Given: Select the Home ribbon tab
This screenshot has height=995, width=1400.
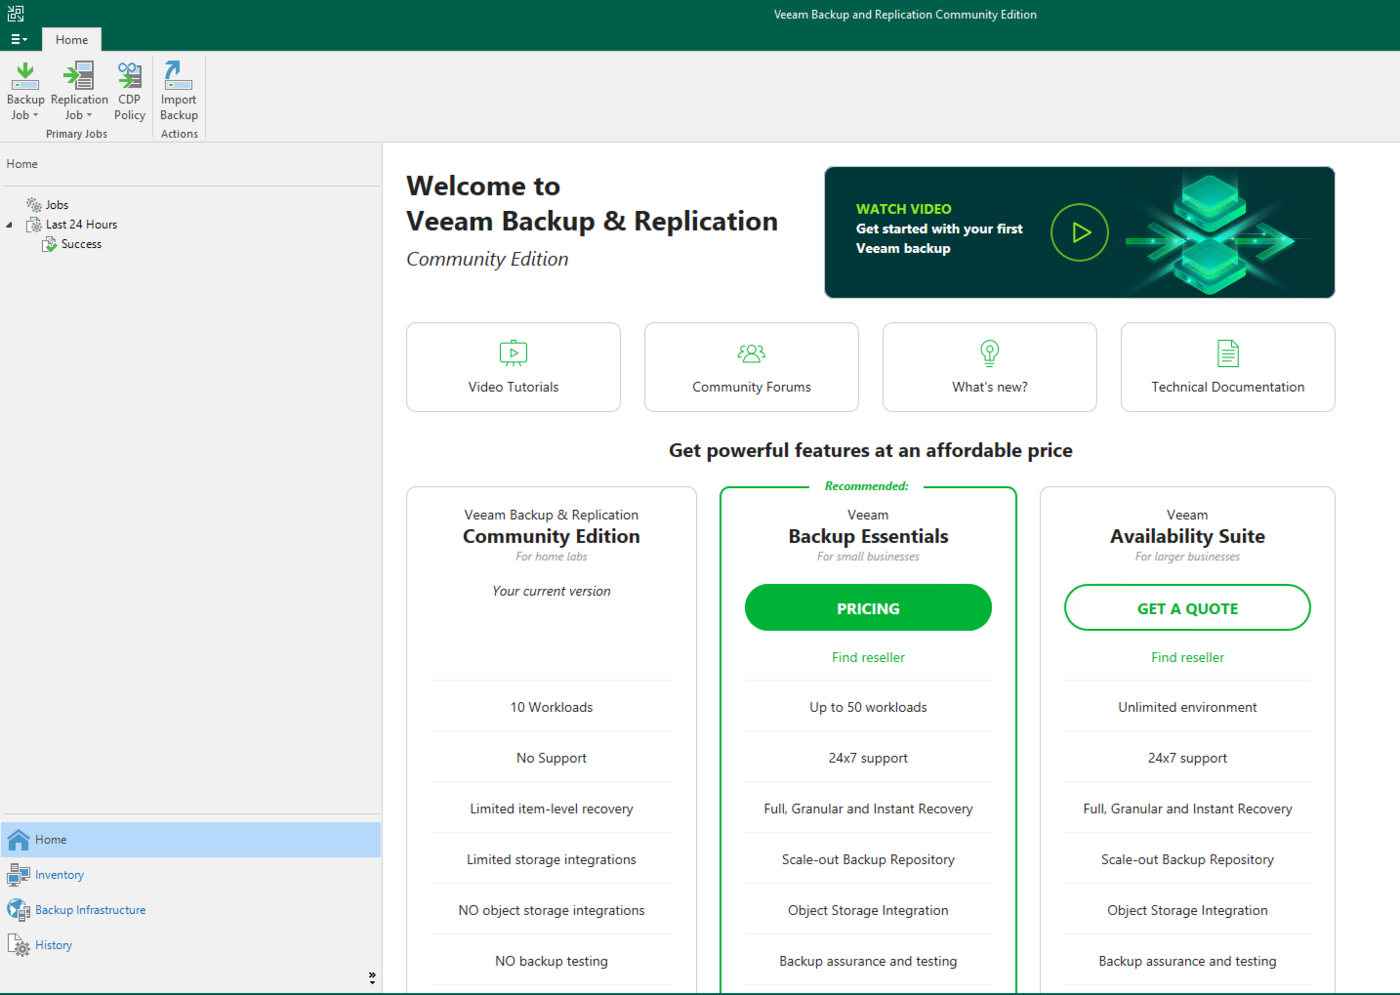Looking at the screenshot, I should coord(72,40).
